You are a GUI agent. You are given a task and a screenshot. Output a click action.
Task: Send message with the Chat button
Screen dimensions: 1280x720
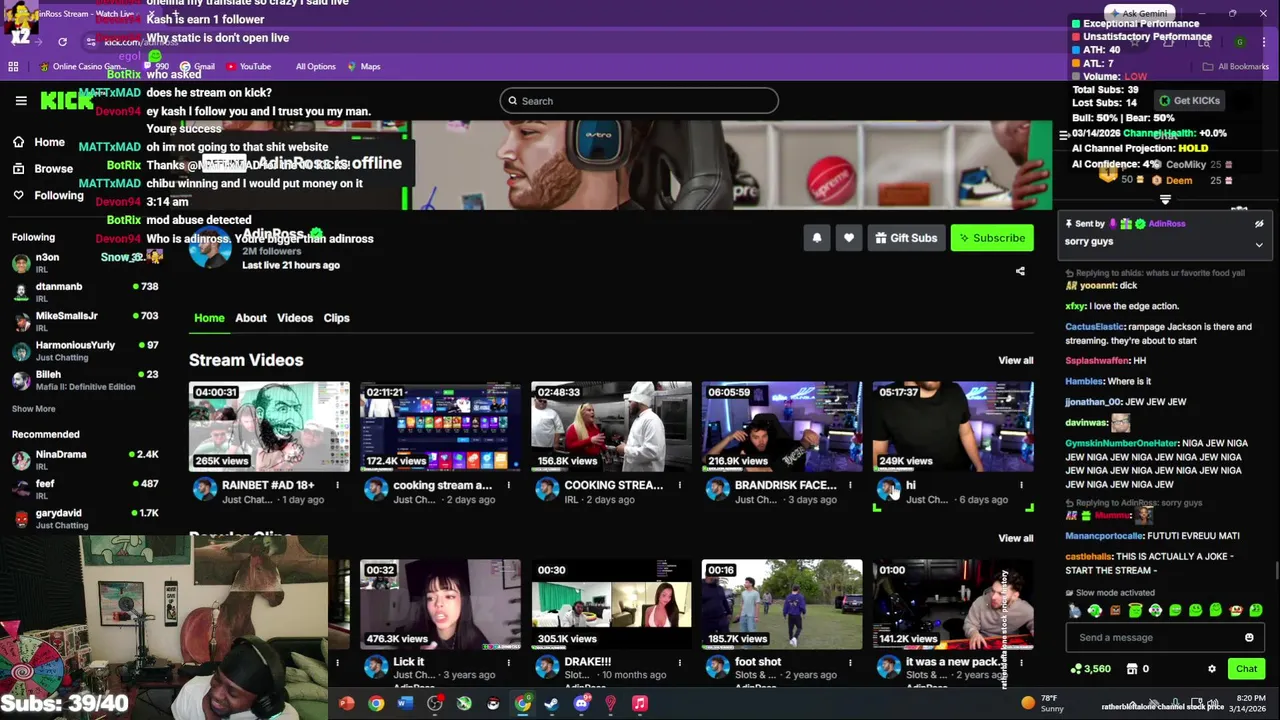(1246, 669)
